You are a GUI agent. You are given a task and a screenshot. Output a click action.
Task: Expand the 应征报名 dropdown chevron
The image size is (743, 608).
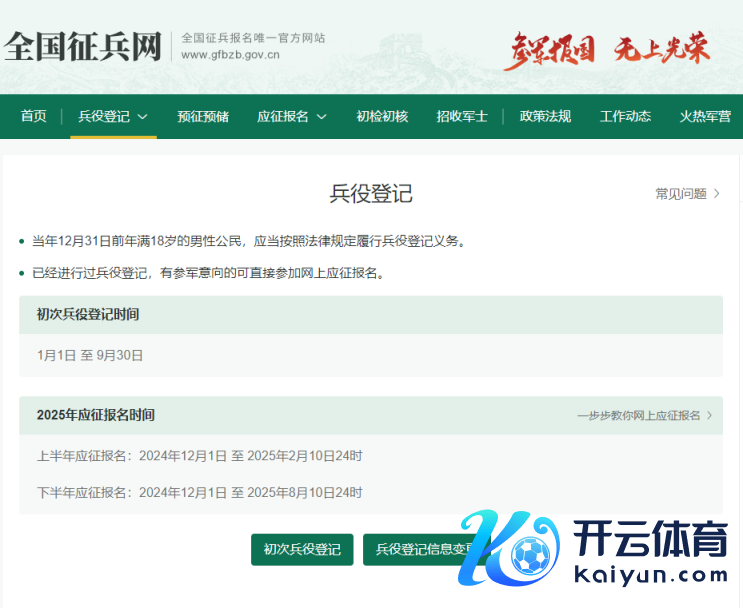coord(322,117)
